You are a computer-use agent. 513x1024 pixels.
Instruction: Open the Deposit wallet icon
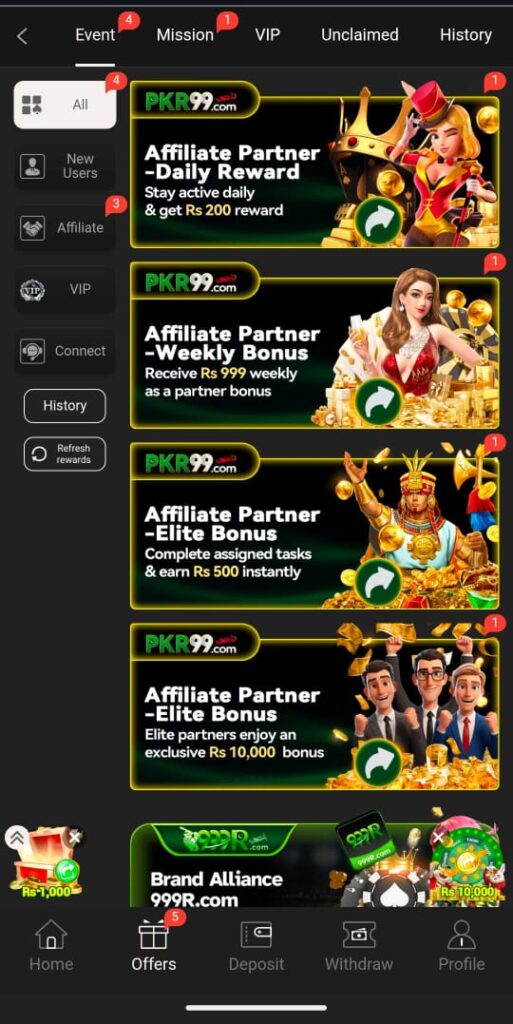(x=256, y=934)
